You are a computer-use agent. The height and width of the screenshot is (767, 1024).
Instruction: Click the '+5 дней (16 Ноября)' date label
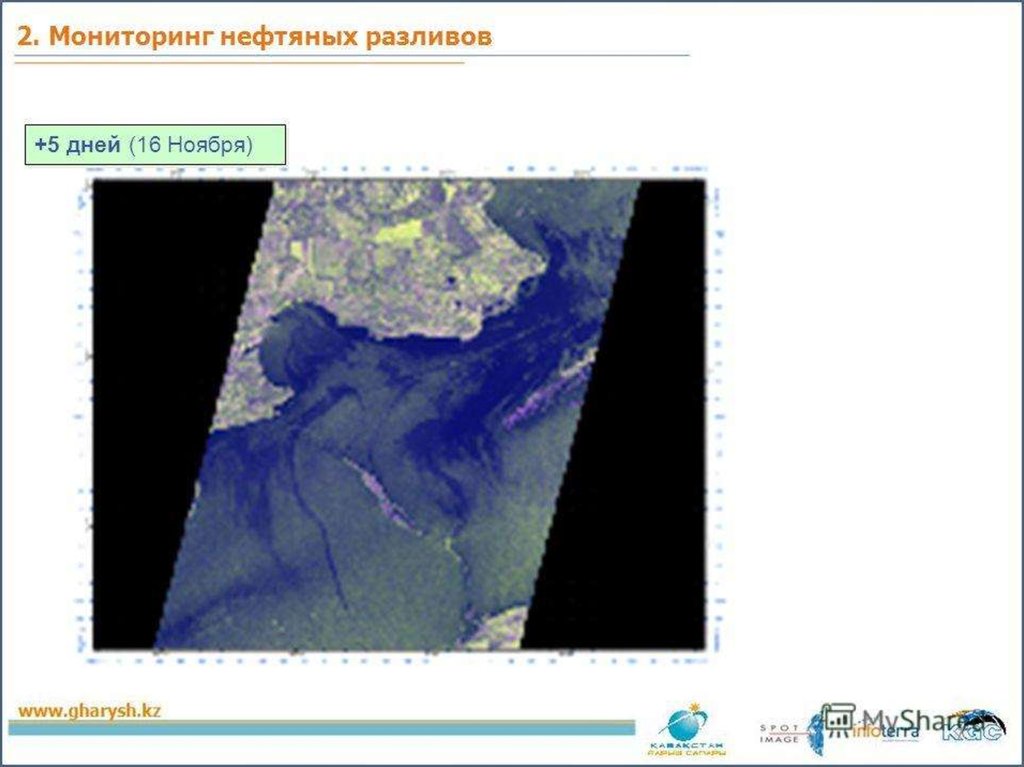155,145
